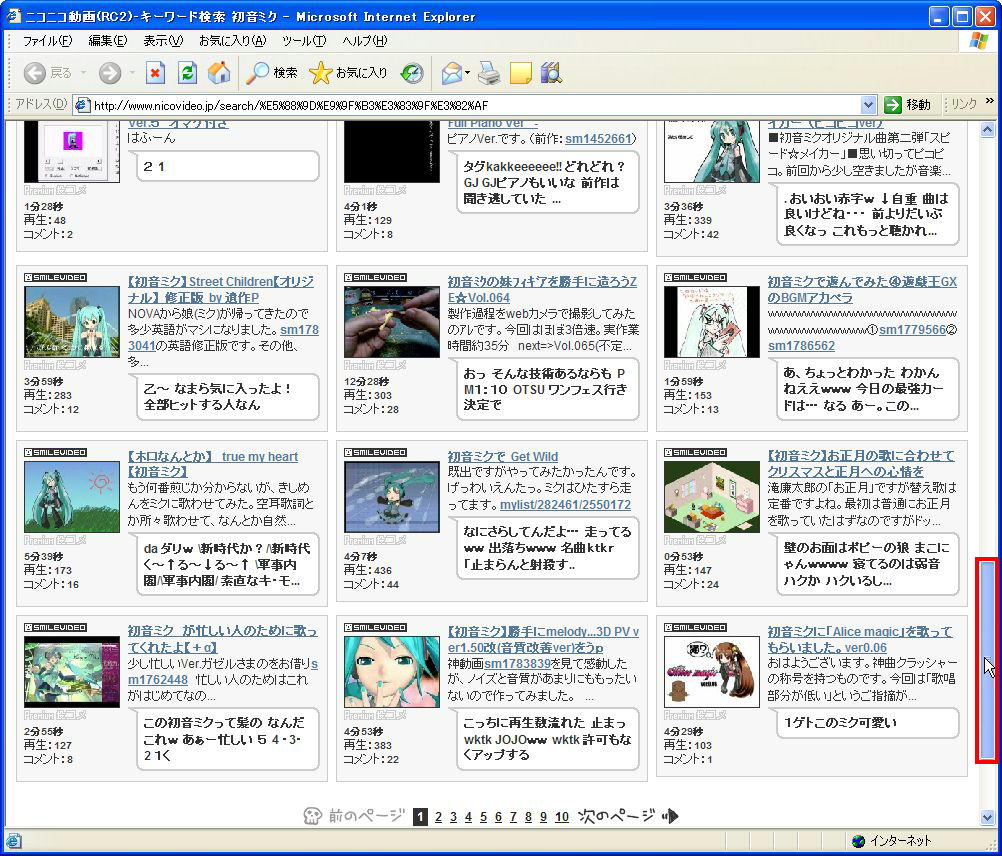Open the ヘルプ(H) menu

[x=364, y=41]
